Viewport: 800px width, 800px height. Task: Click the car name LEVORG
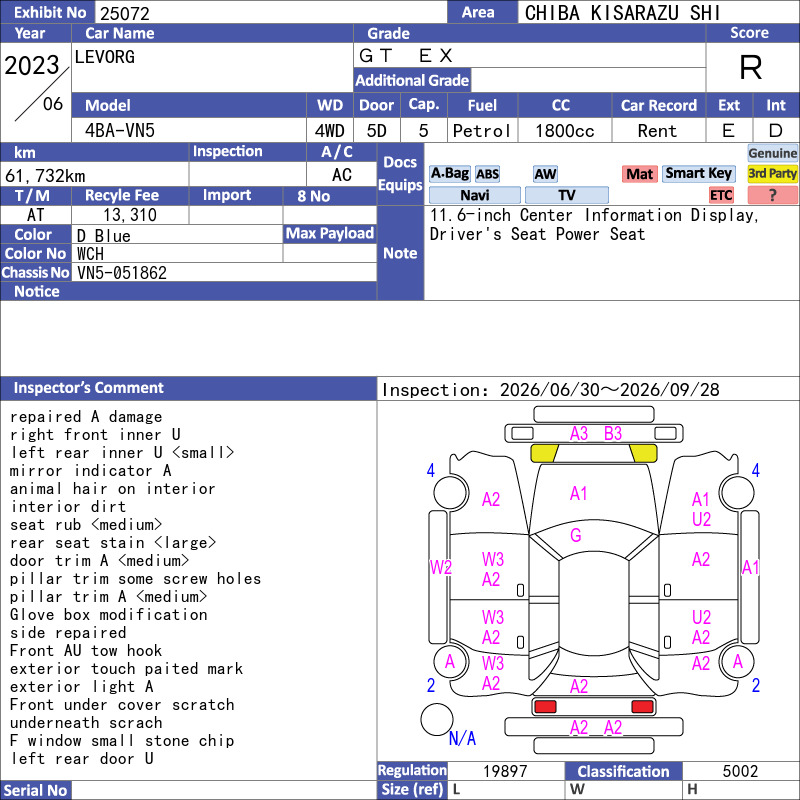(105, 57)
